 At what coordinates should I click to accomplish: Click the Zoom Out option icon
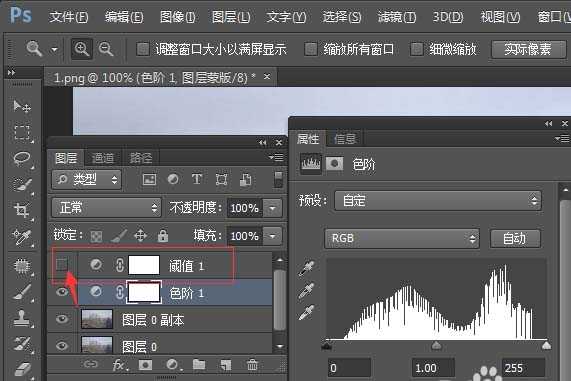(x=106, y=48)
